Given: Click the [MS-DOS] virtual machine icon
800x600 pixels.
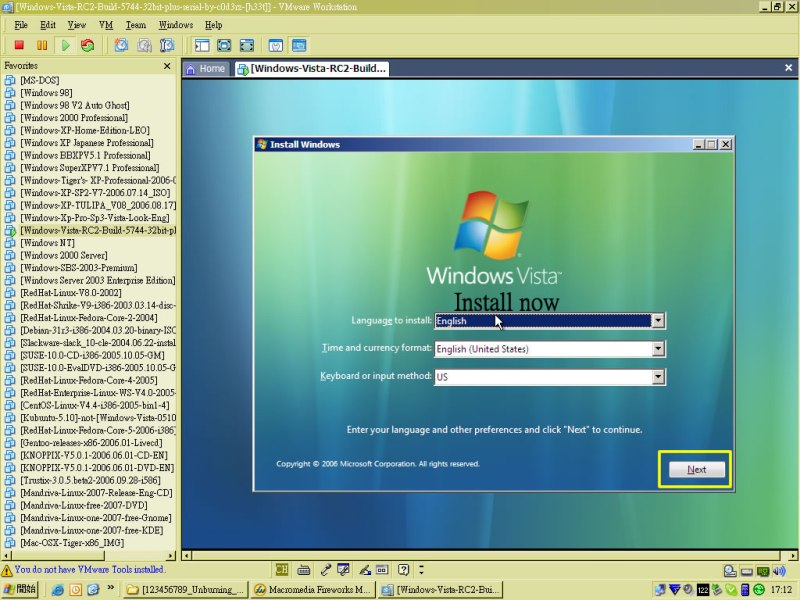Looking at the screenshot, I should [x=10, y=80].
